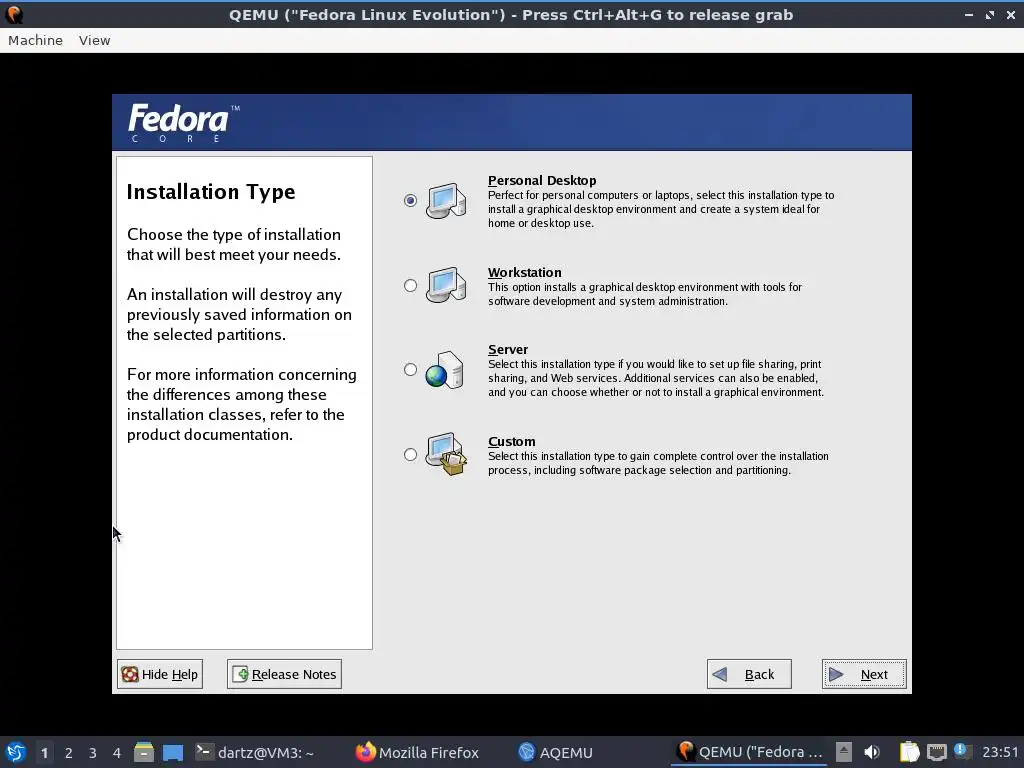Click the network monitor tray icon
Screen dimensions: 1024x768
[936, 752]
